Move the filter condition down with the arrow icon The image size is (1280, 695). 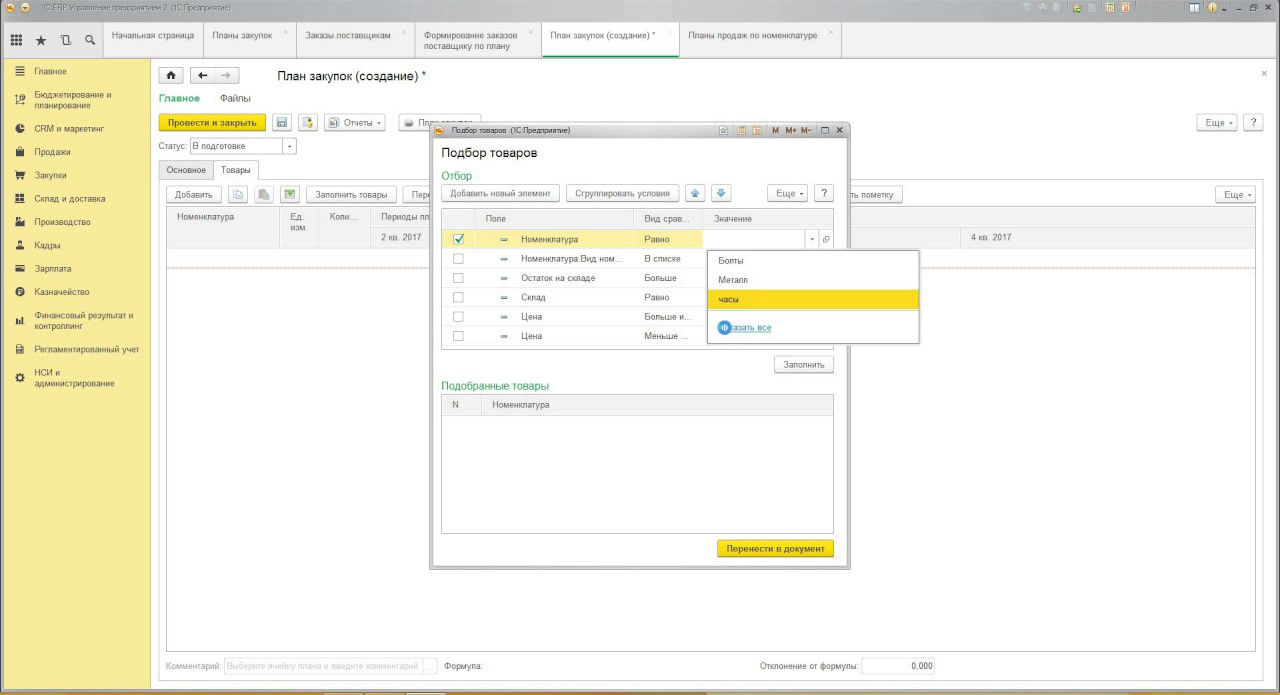coord(721,193)
